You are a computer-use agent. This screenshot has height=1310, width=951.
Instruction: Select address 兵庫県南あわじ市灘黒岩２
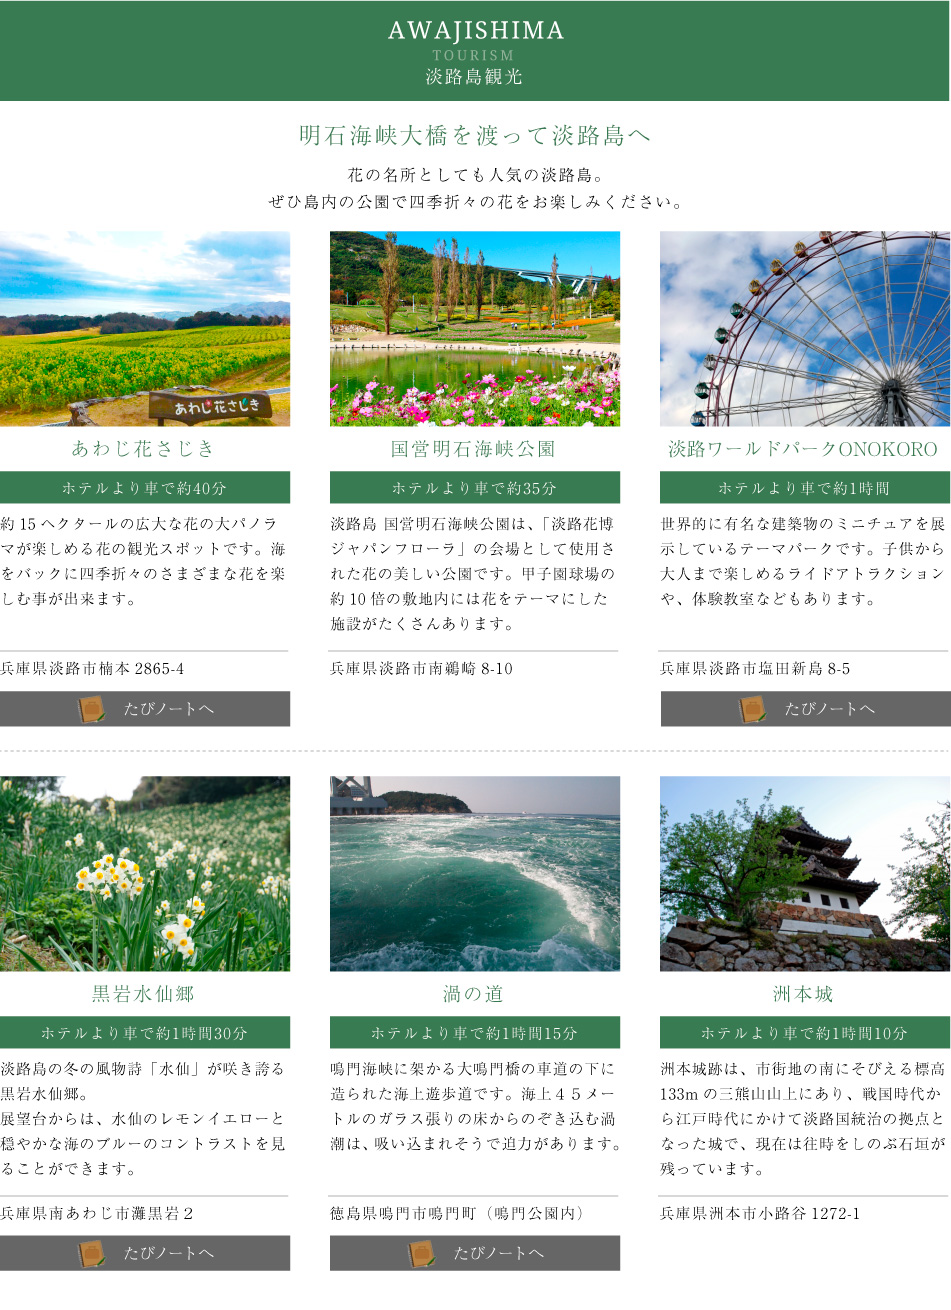[x=97, y=1214]
